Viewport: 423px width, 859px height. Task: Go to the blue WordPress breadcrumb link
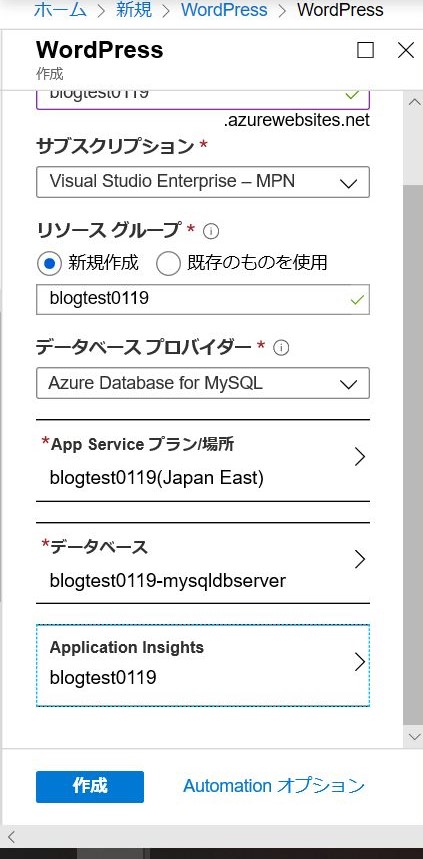pyautogui.click(x=224, y=10)
